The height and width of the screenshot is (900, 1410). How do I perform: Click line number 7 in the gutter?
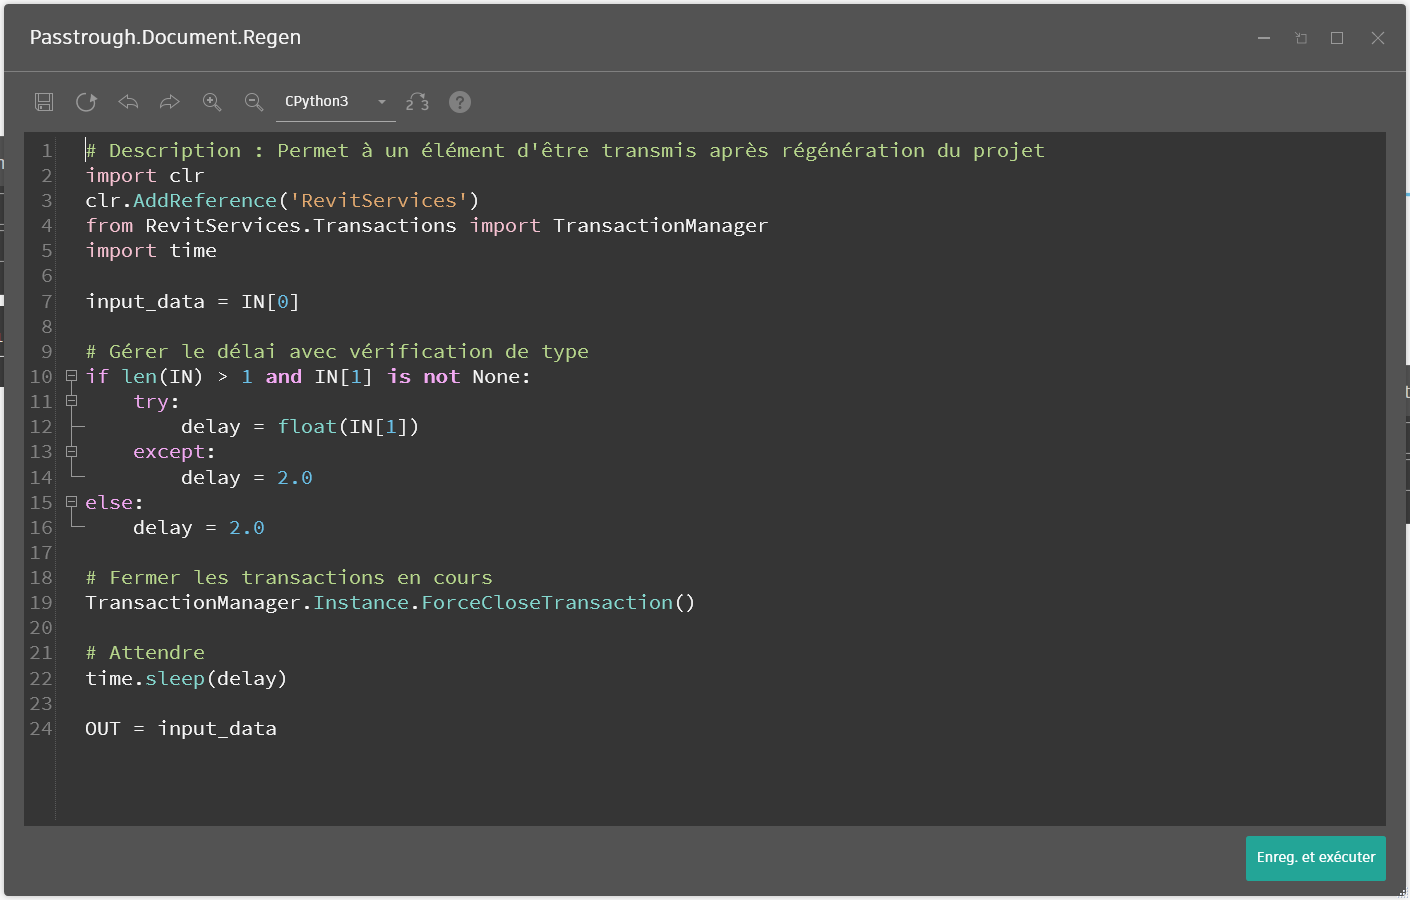(46, 302)
